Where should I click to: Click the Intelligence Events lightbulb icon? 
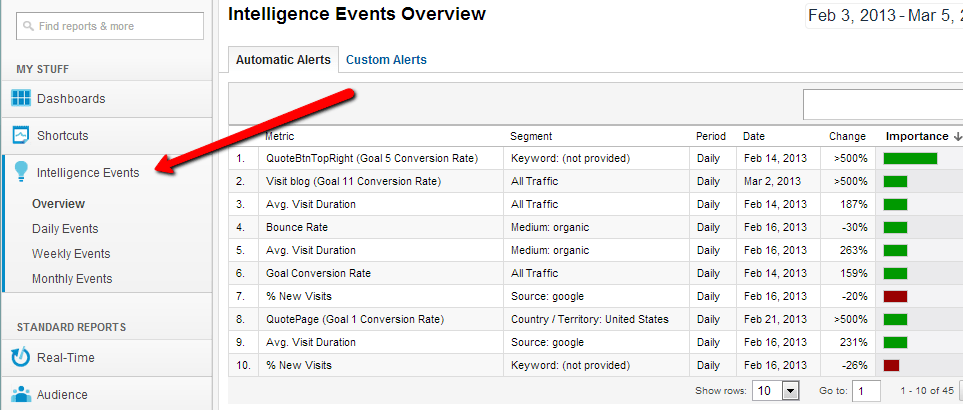coord(21,172)
